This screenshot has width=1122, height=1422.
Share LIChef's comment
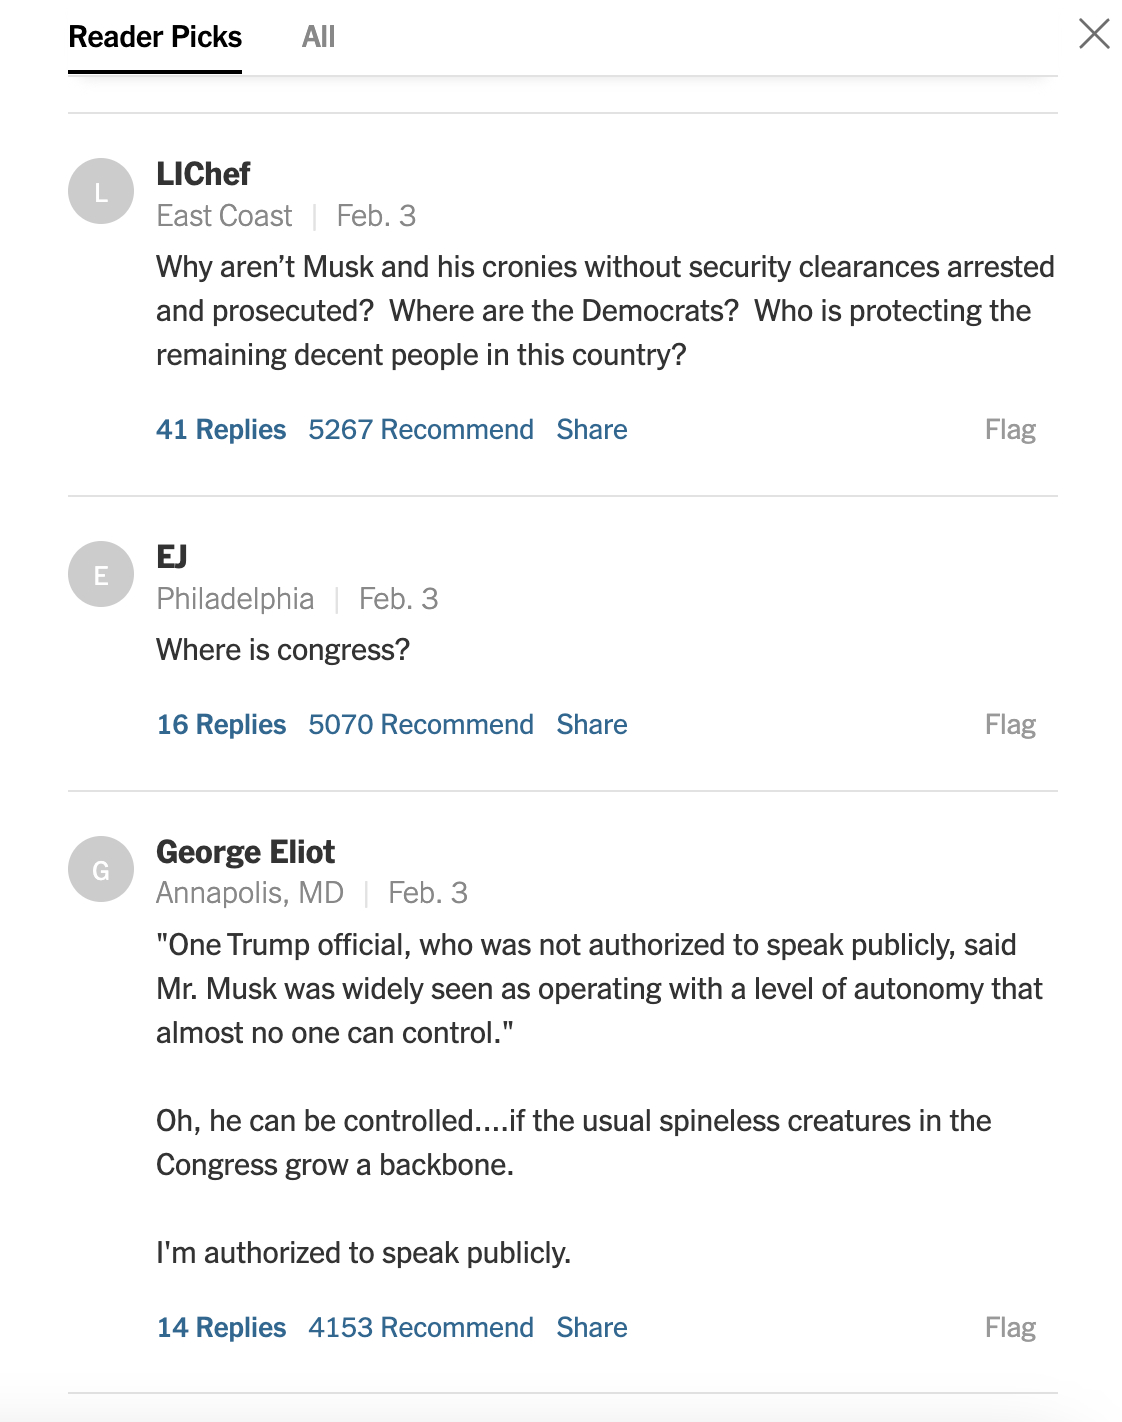coord(592,430)
